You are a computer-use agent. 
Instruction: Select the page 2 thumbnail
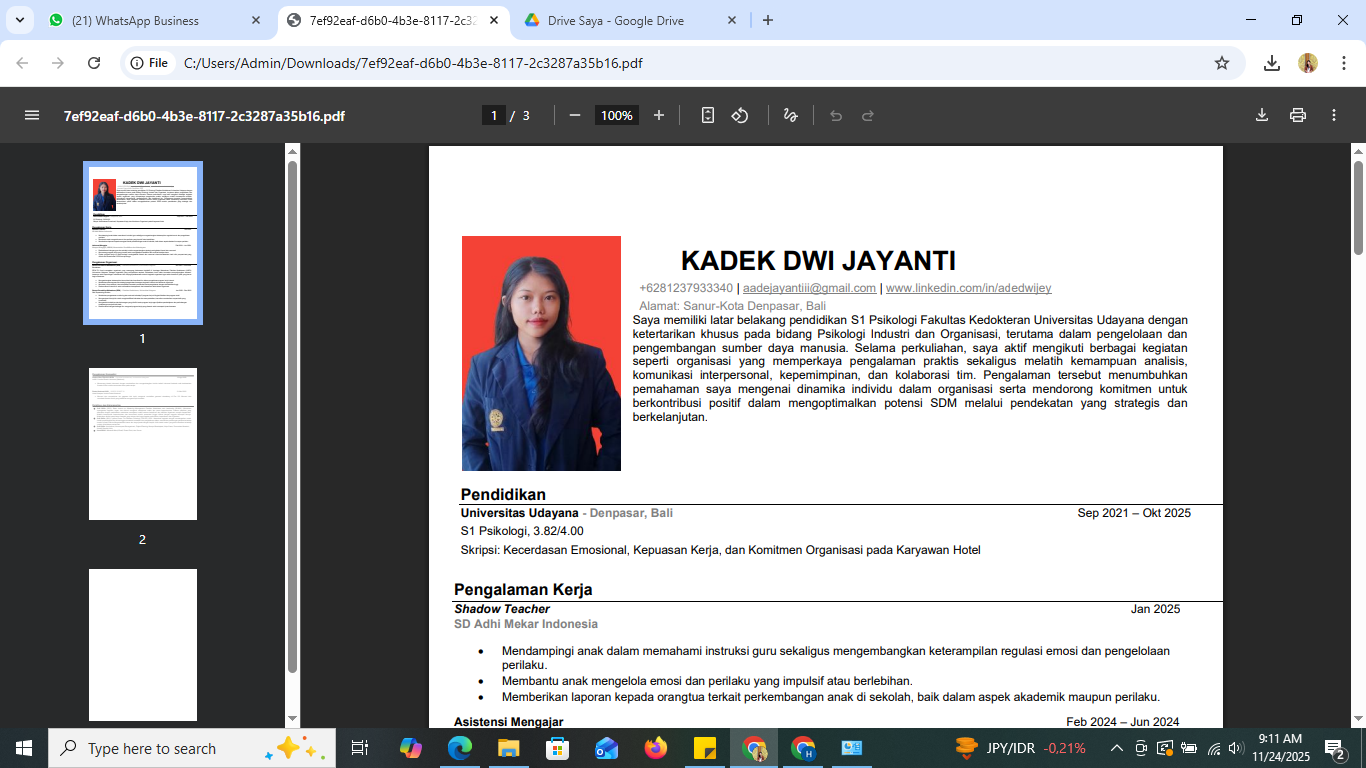click(x=143, y=444)
